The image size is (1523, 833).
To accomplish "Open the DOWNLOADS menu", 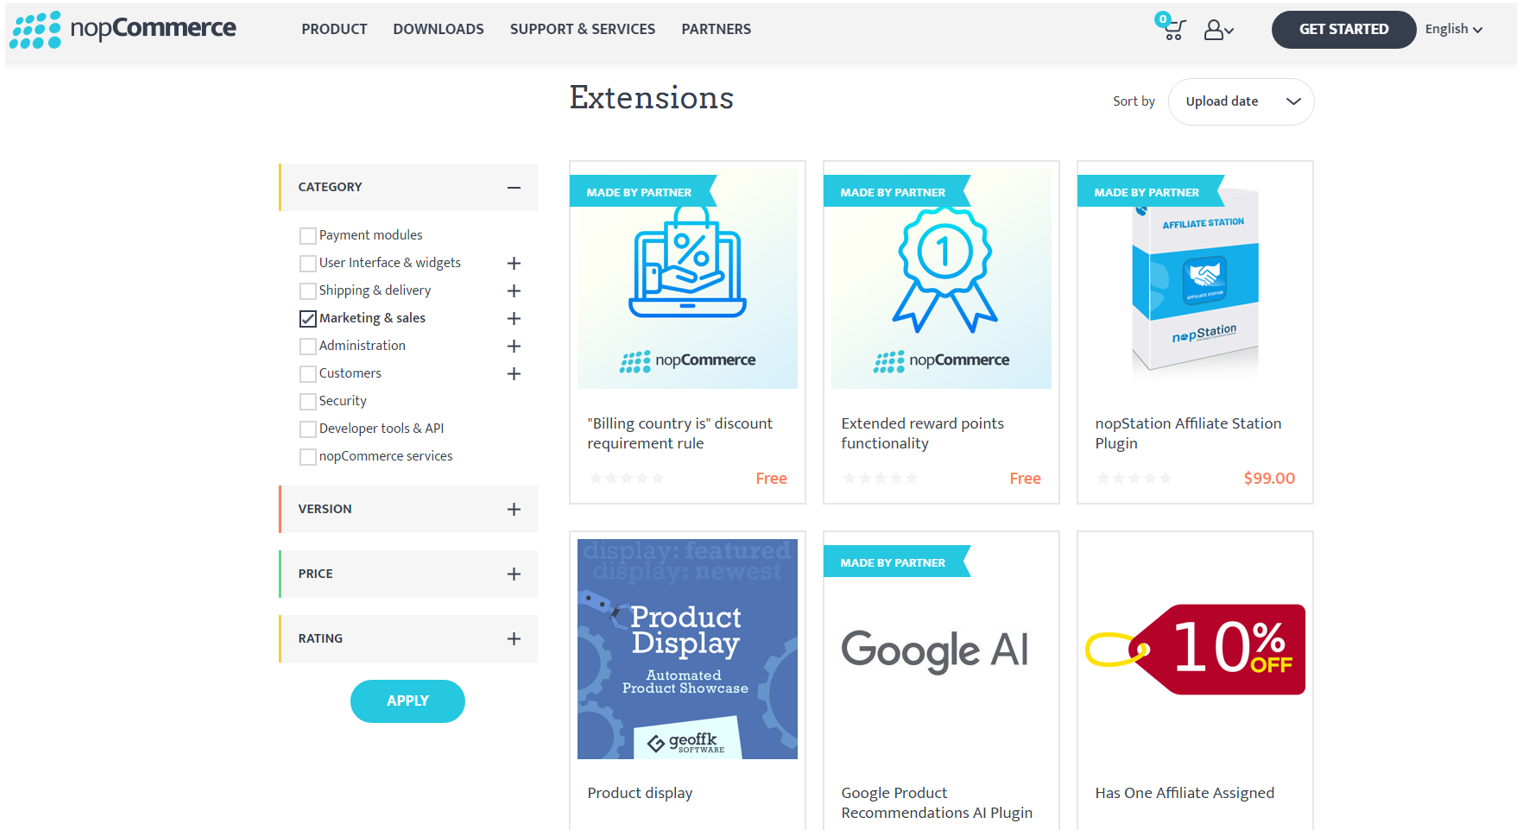I will click(438, 29).
